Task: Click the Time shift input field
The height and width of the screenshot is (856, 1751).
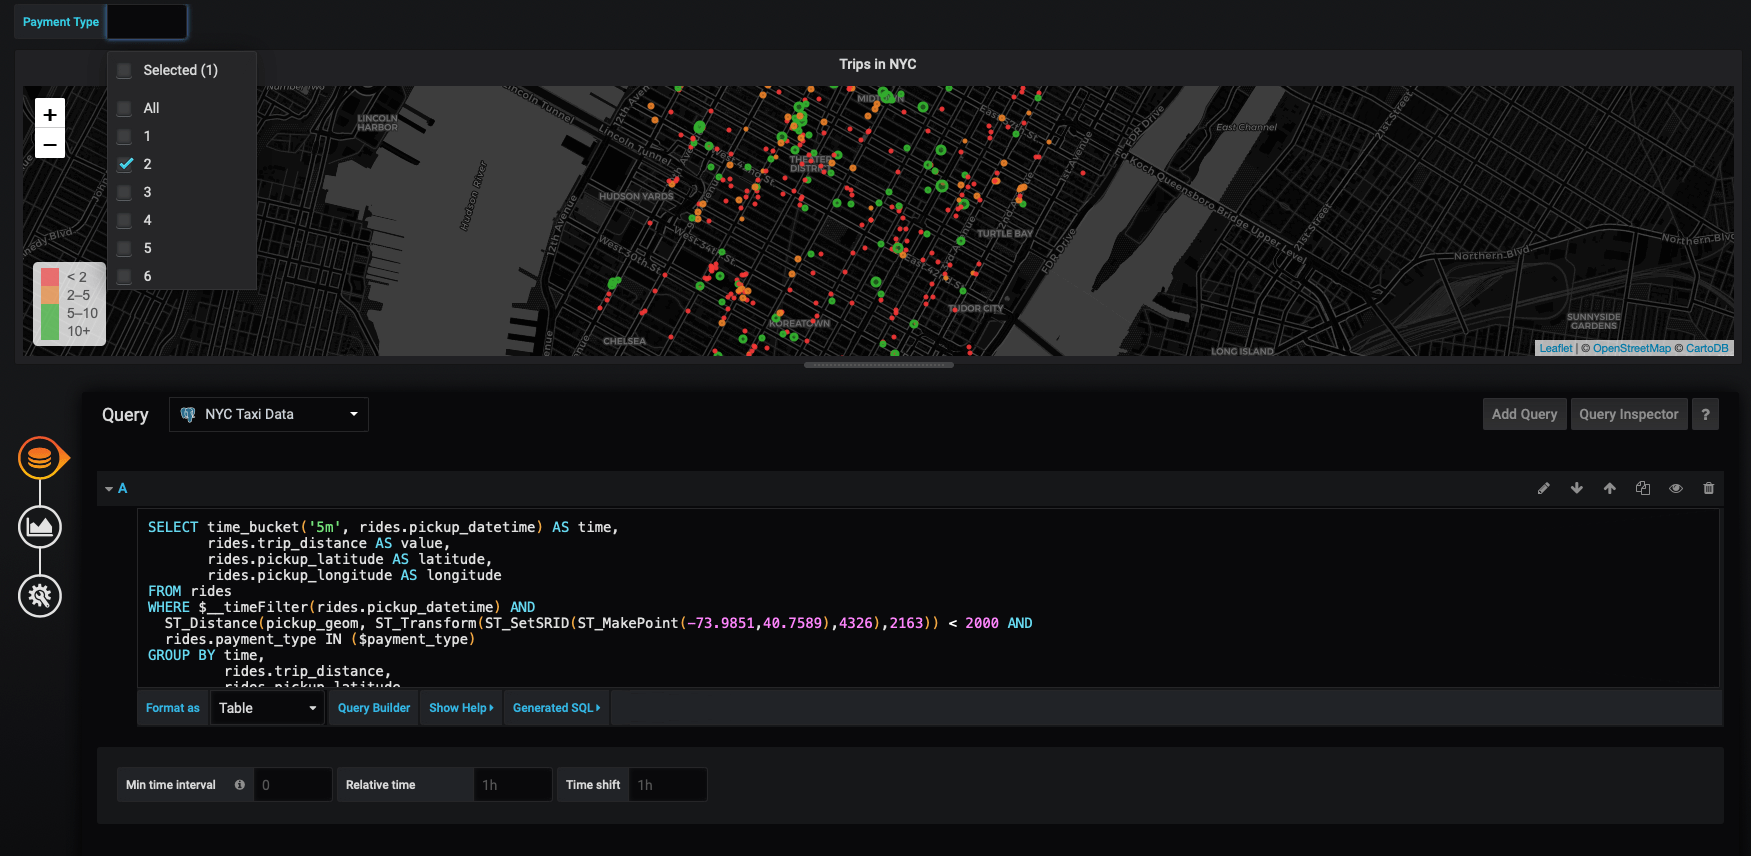Action: (668, 785)
